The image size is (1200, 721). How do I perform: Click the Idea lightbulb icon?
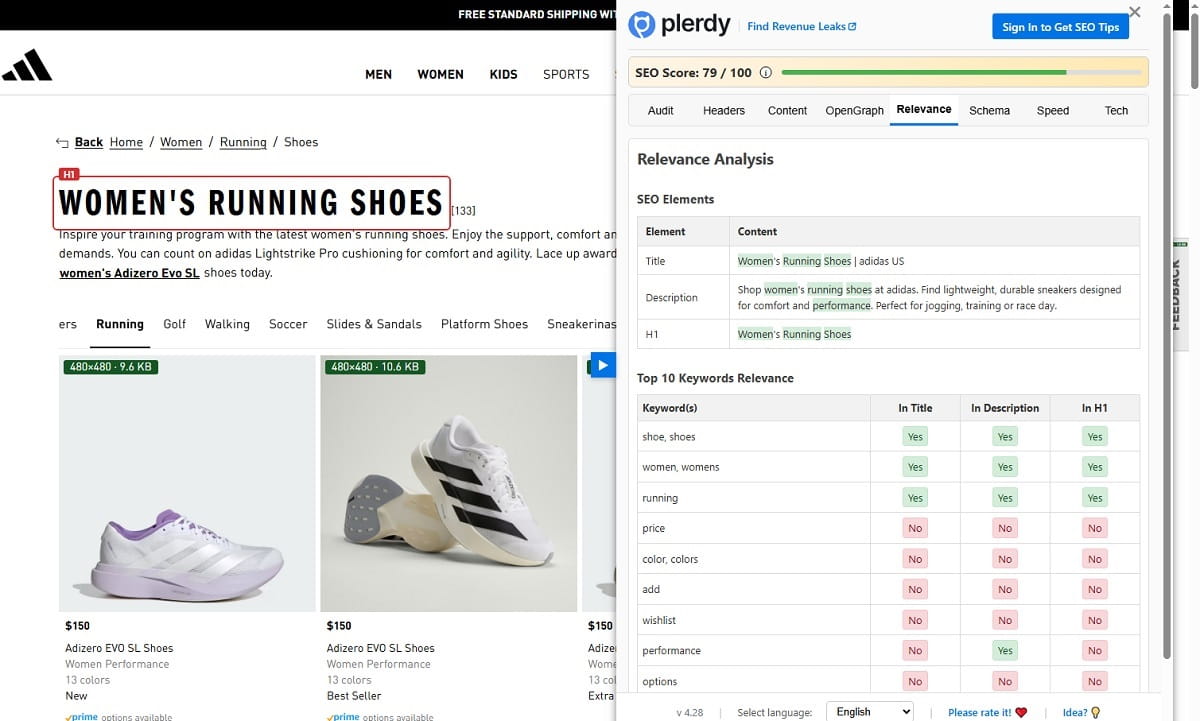1097,712
